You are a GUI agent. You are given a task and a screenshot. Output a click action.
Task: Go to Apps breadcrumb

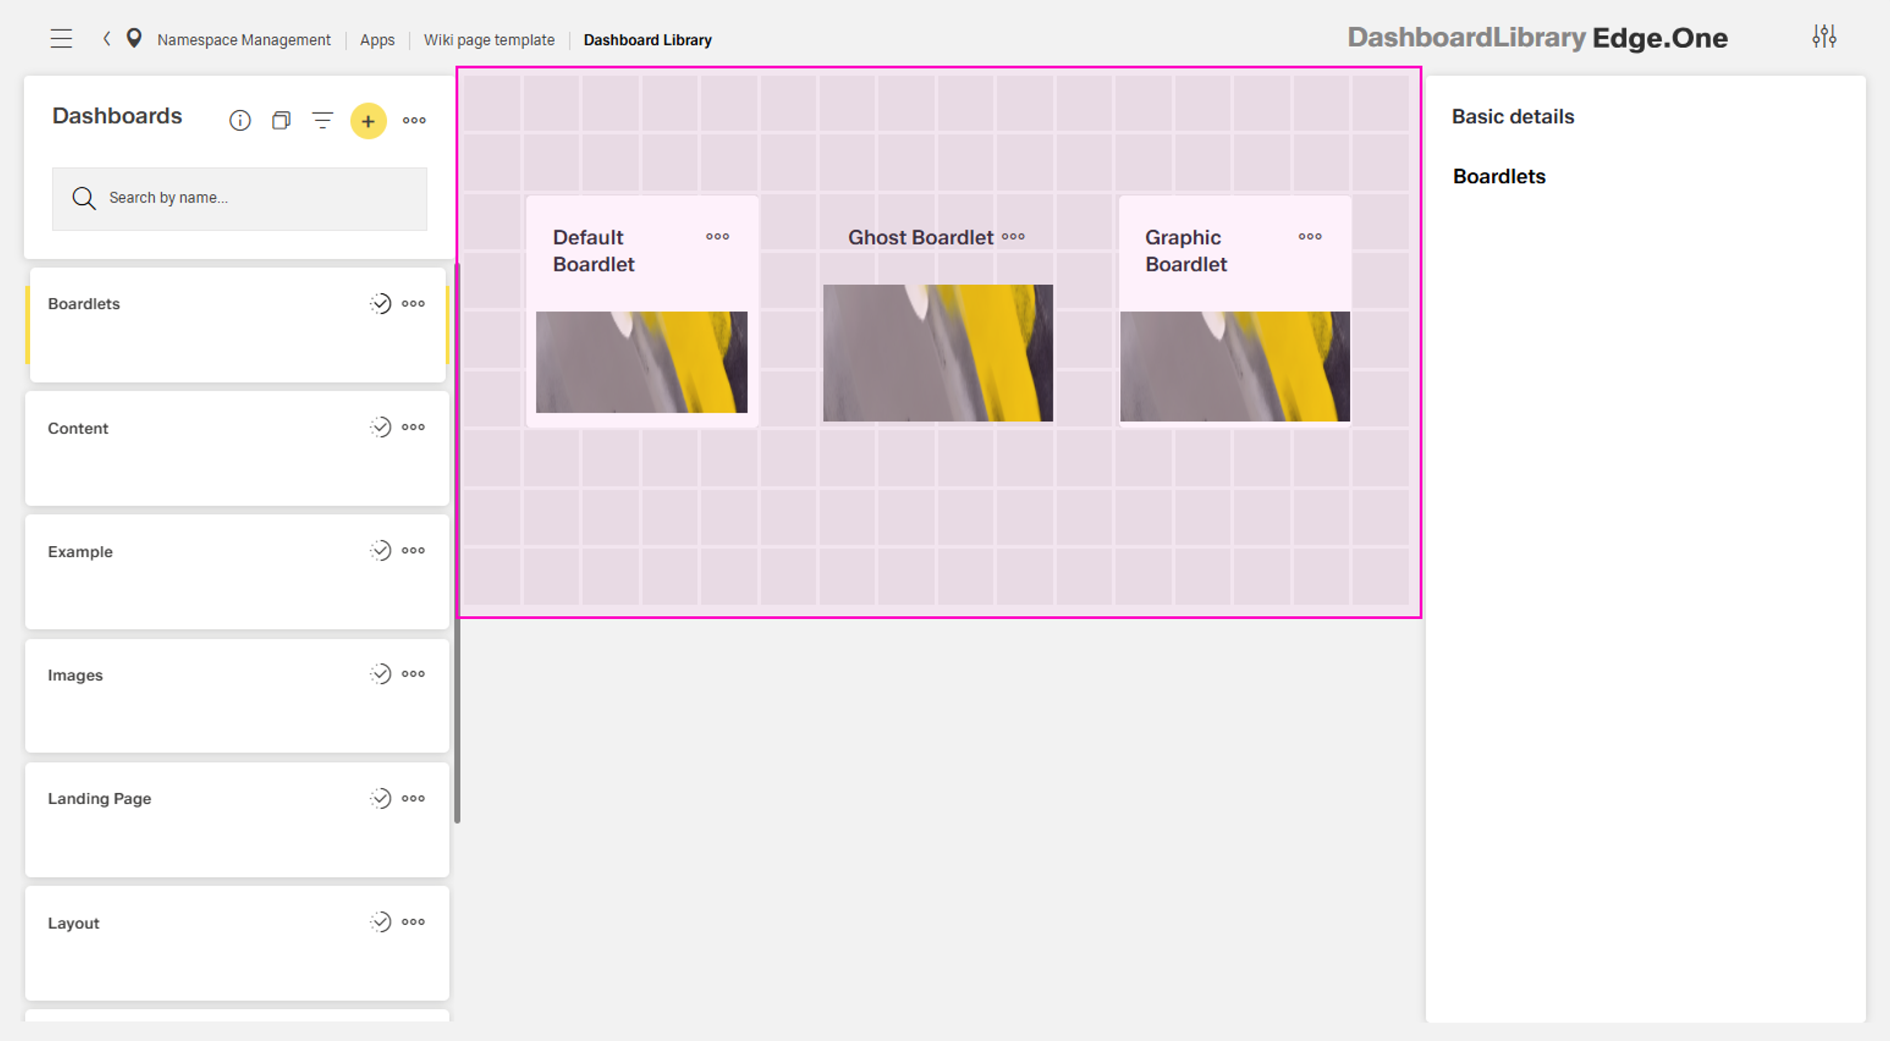[377, 40]
